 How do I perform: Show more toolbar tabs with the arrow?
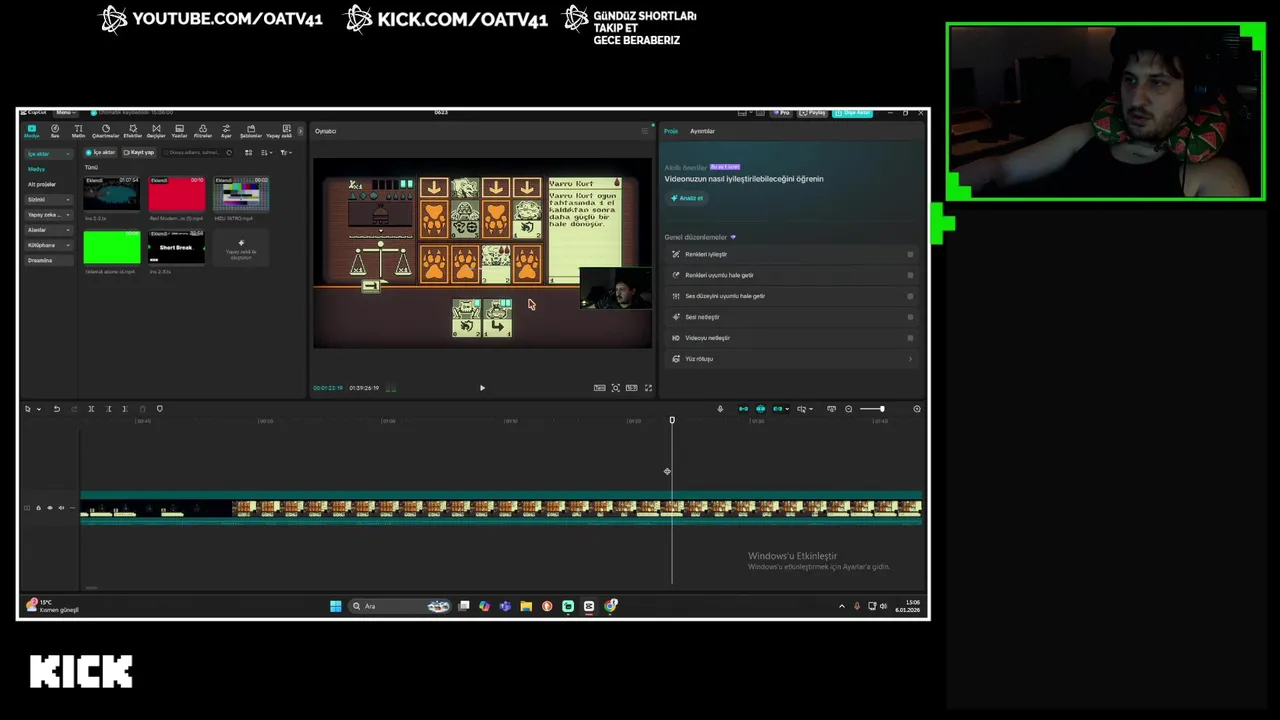300,131
